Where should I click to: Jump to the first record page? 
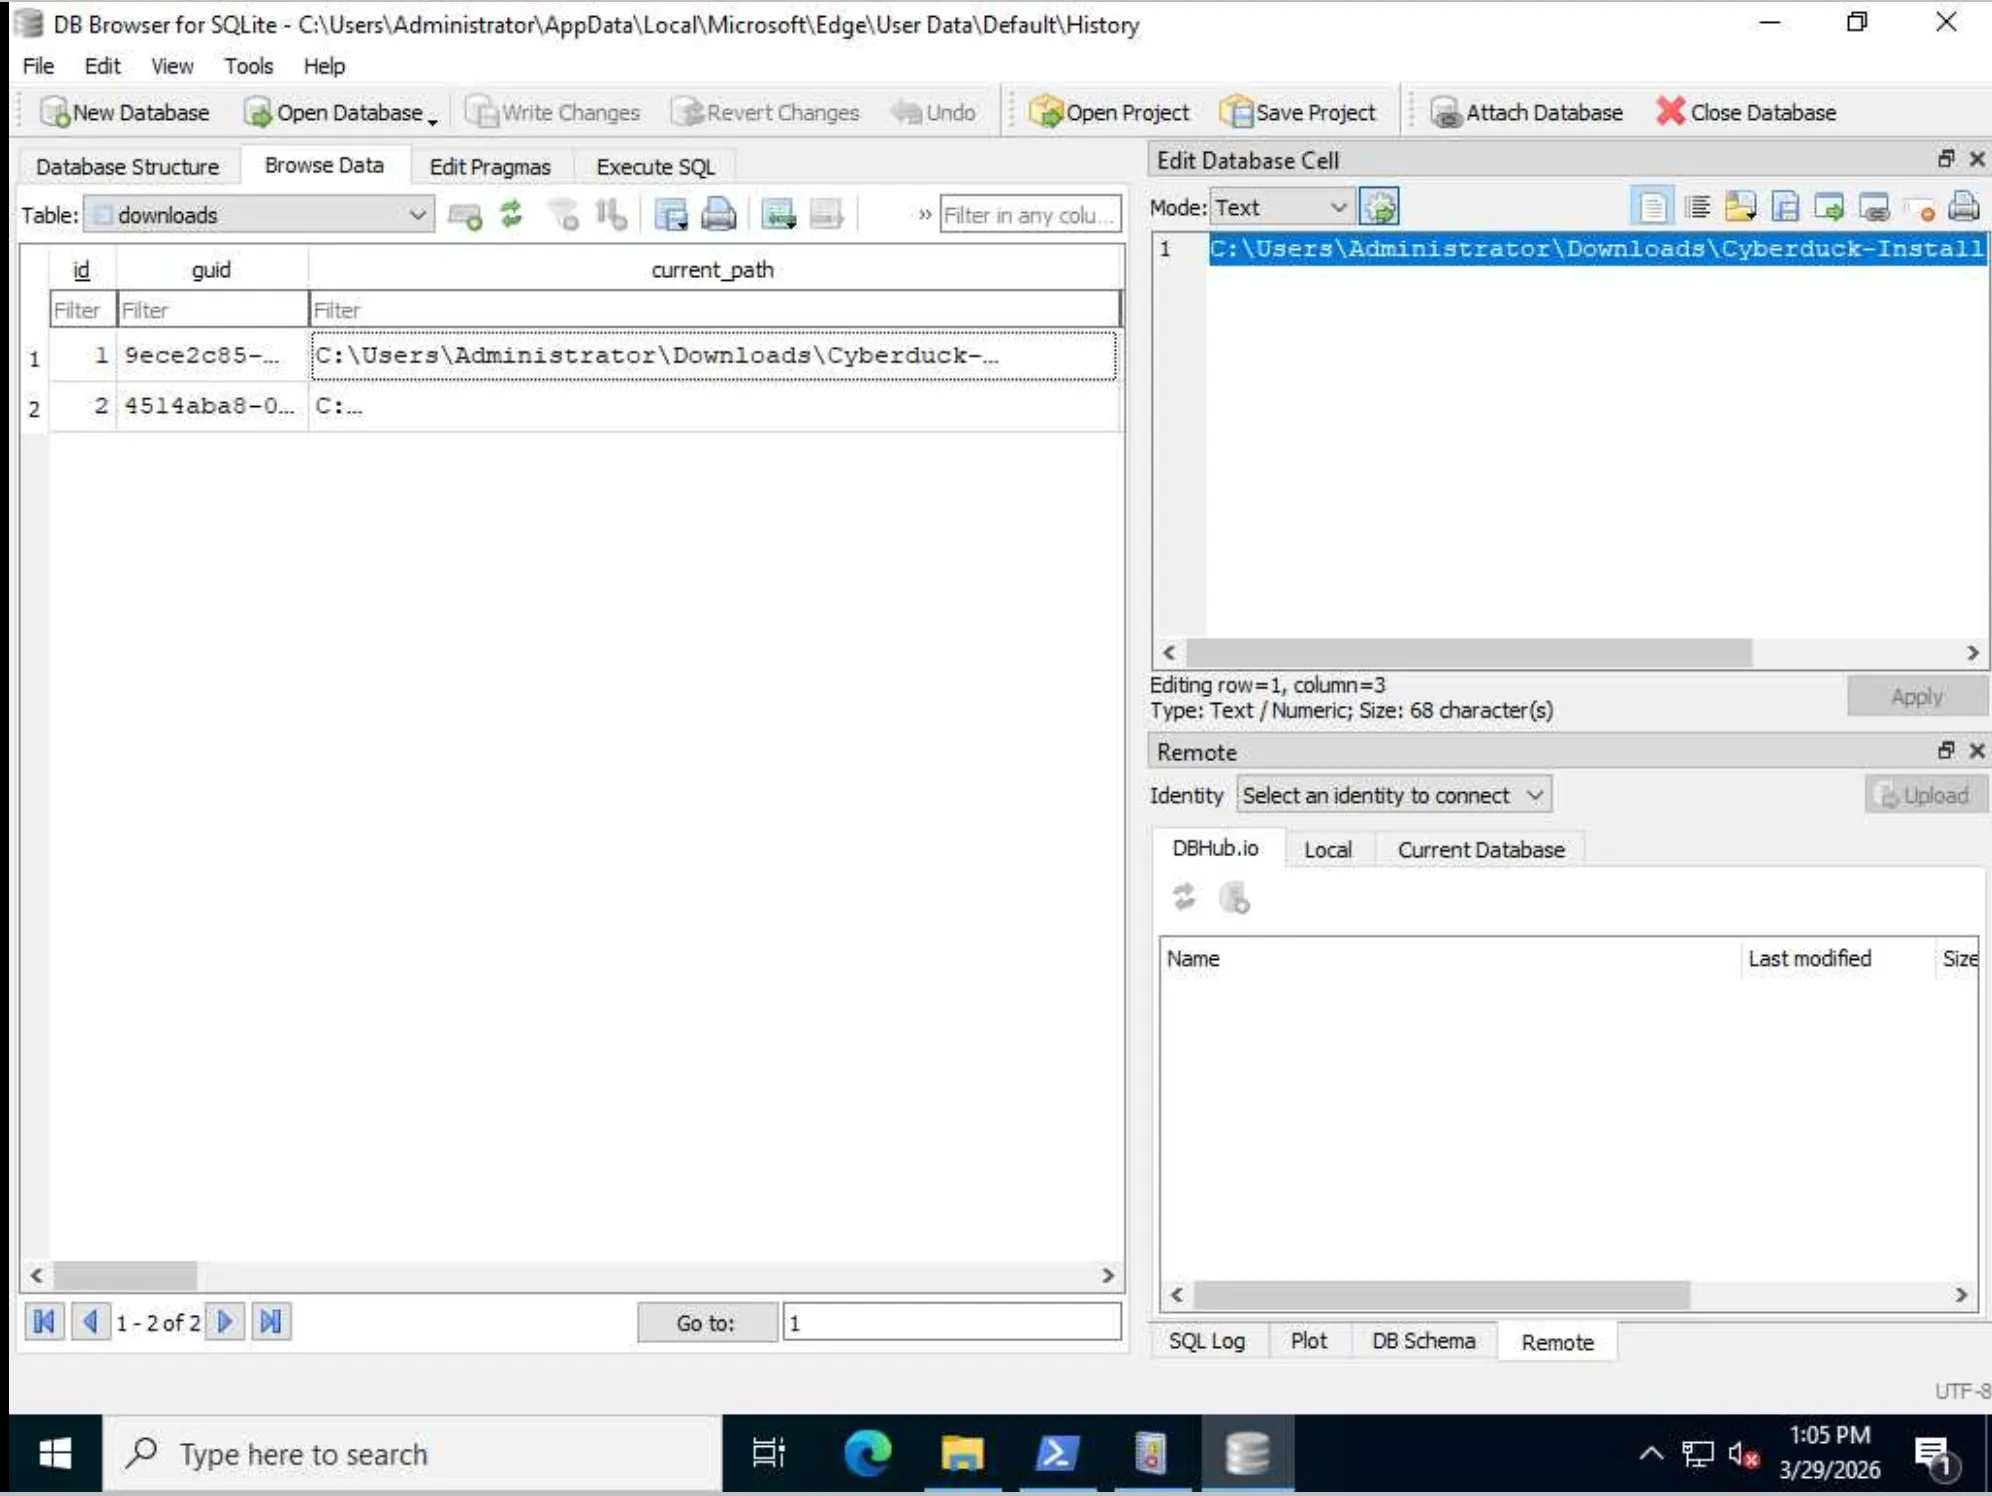click(x=44, y=1322)
